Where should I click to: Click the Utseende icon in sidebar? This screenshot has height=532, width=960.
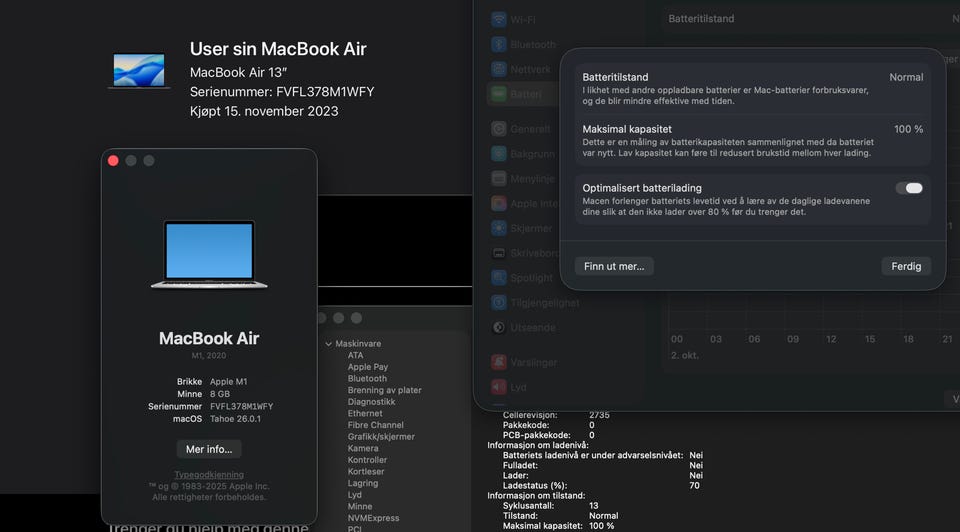click(499, 328)
